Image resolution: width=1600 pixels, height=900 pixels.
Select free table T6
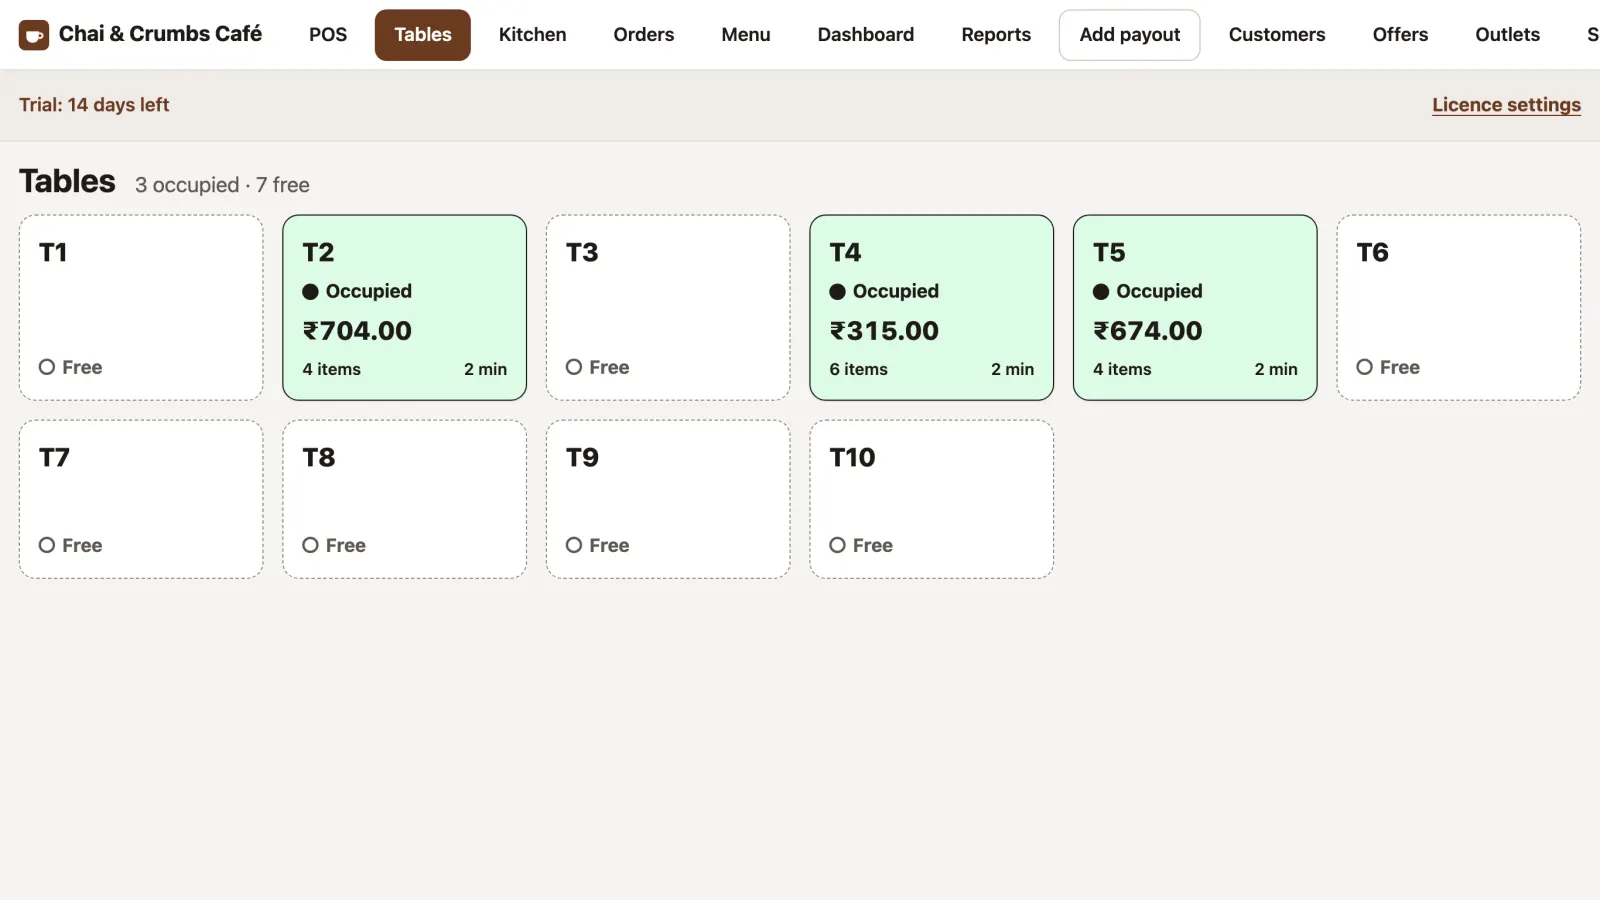[1459, 308]
